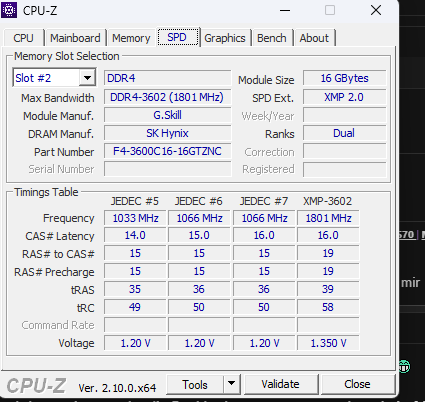
Task: Show the About tab
Action: pyautogui.click(x=314, y=38)
